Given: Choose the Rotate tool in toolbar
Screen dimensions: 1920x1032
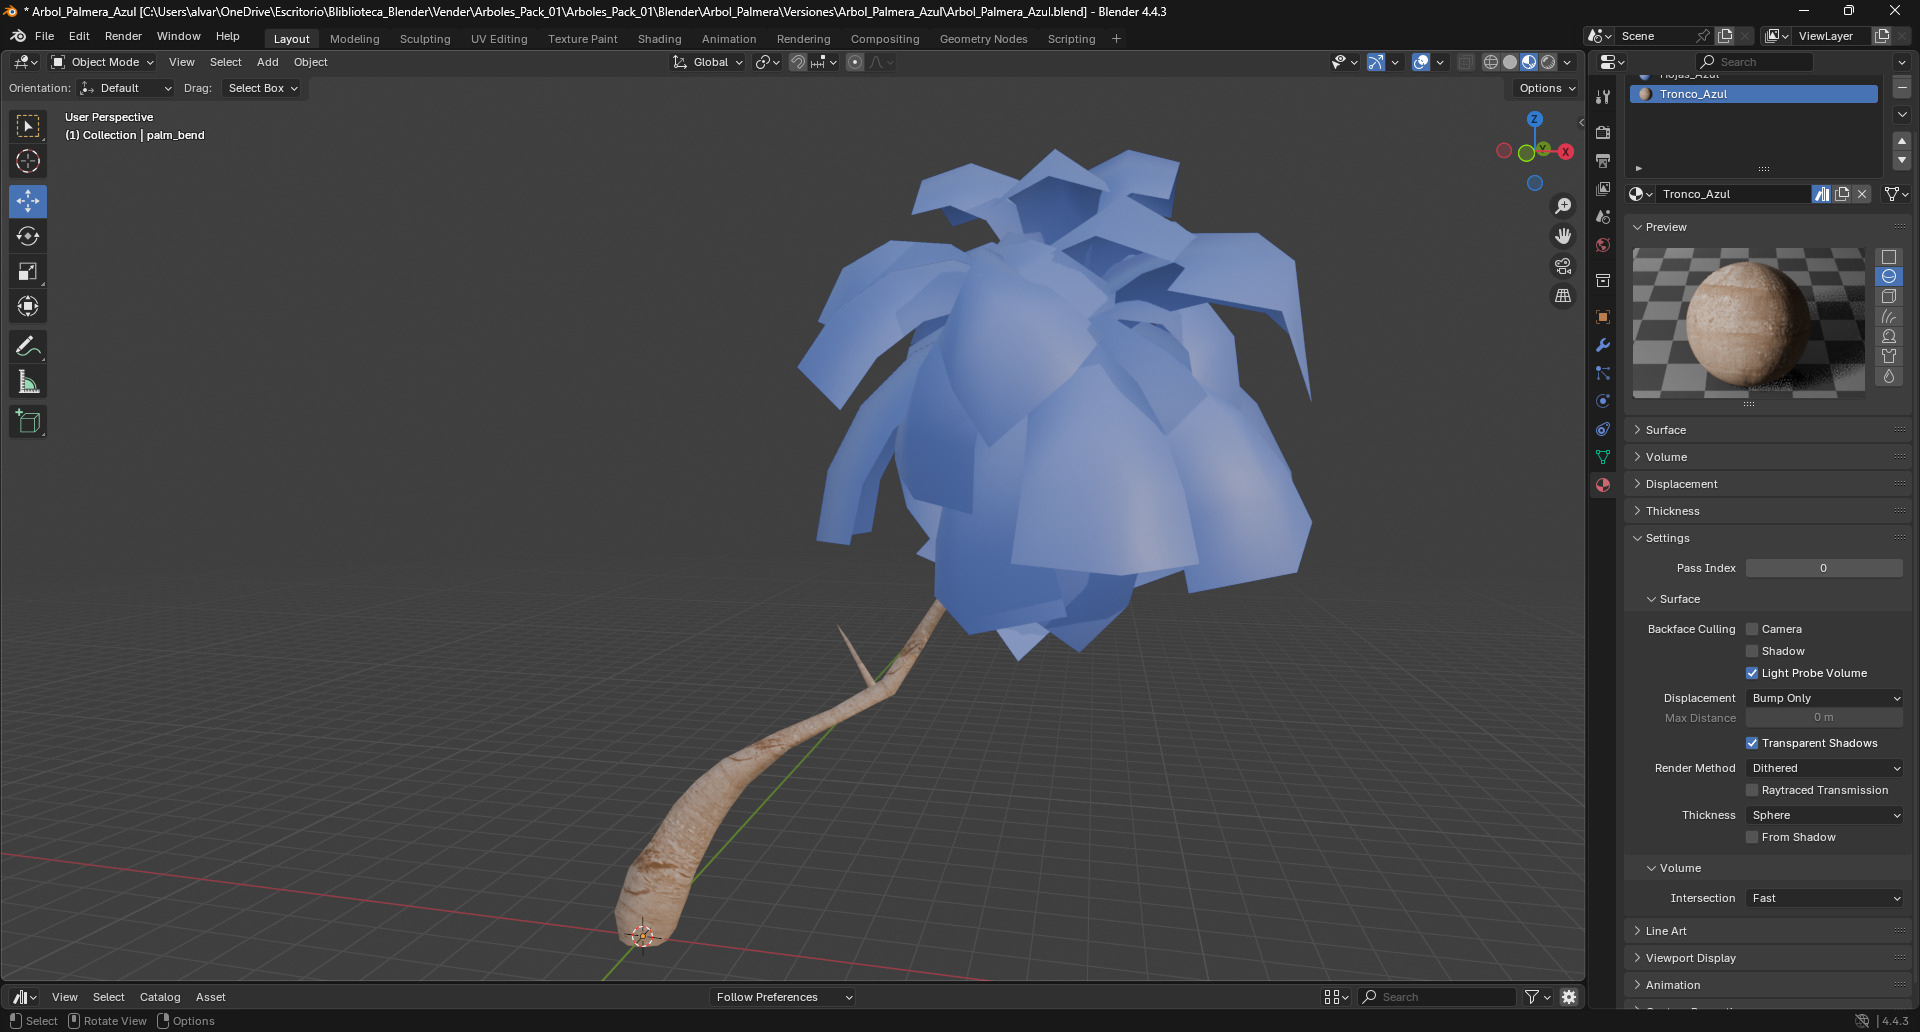Looking at the screenshot, I should (x=28, y=236).
